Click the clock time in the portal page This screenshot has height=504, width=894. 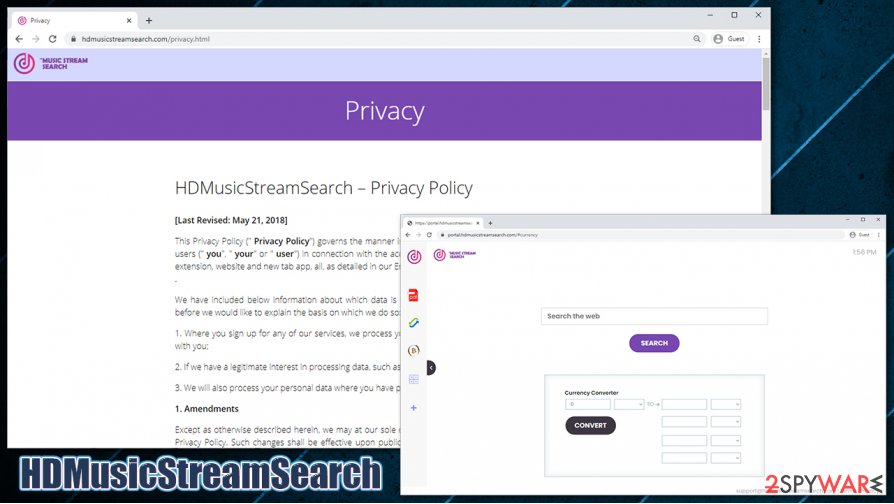(864, 252)
